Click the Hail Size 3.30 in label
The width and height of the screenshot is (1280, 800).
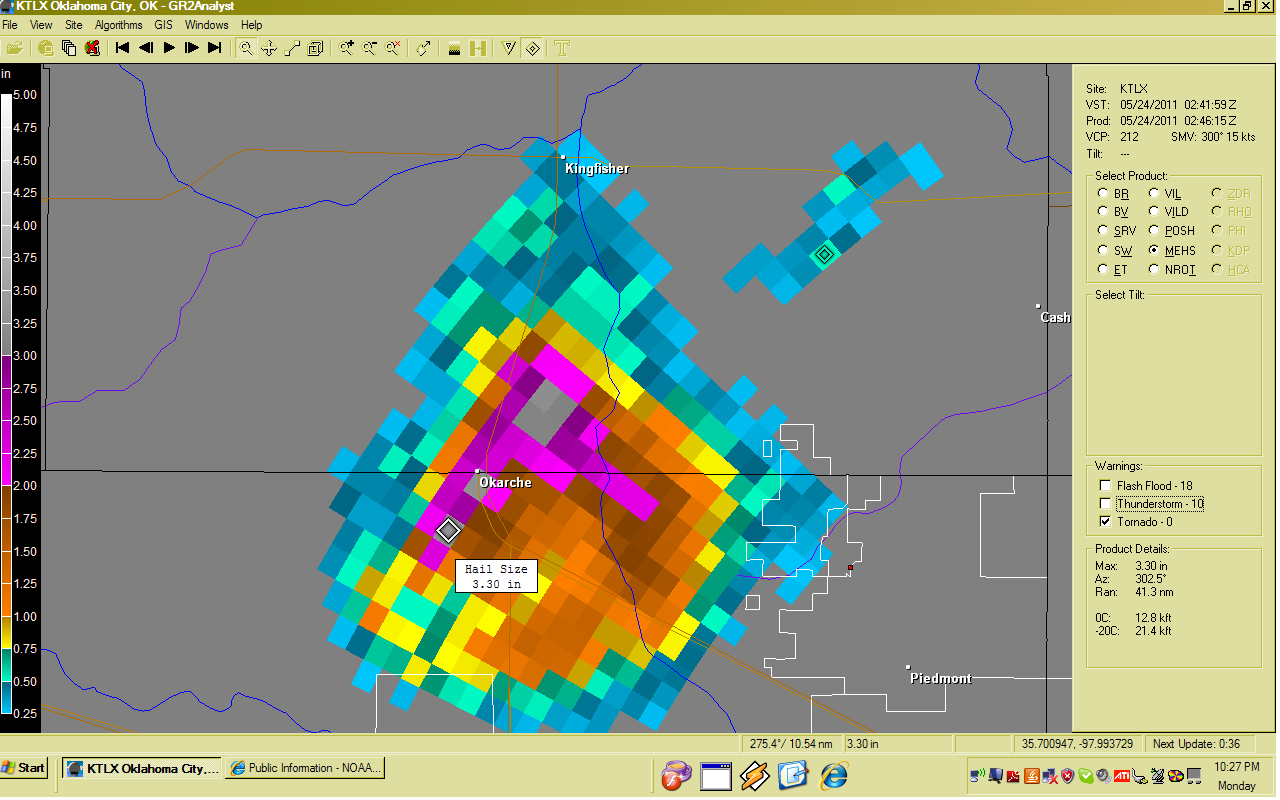click(x=497, y=577)
